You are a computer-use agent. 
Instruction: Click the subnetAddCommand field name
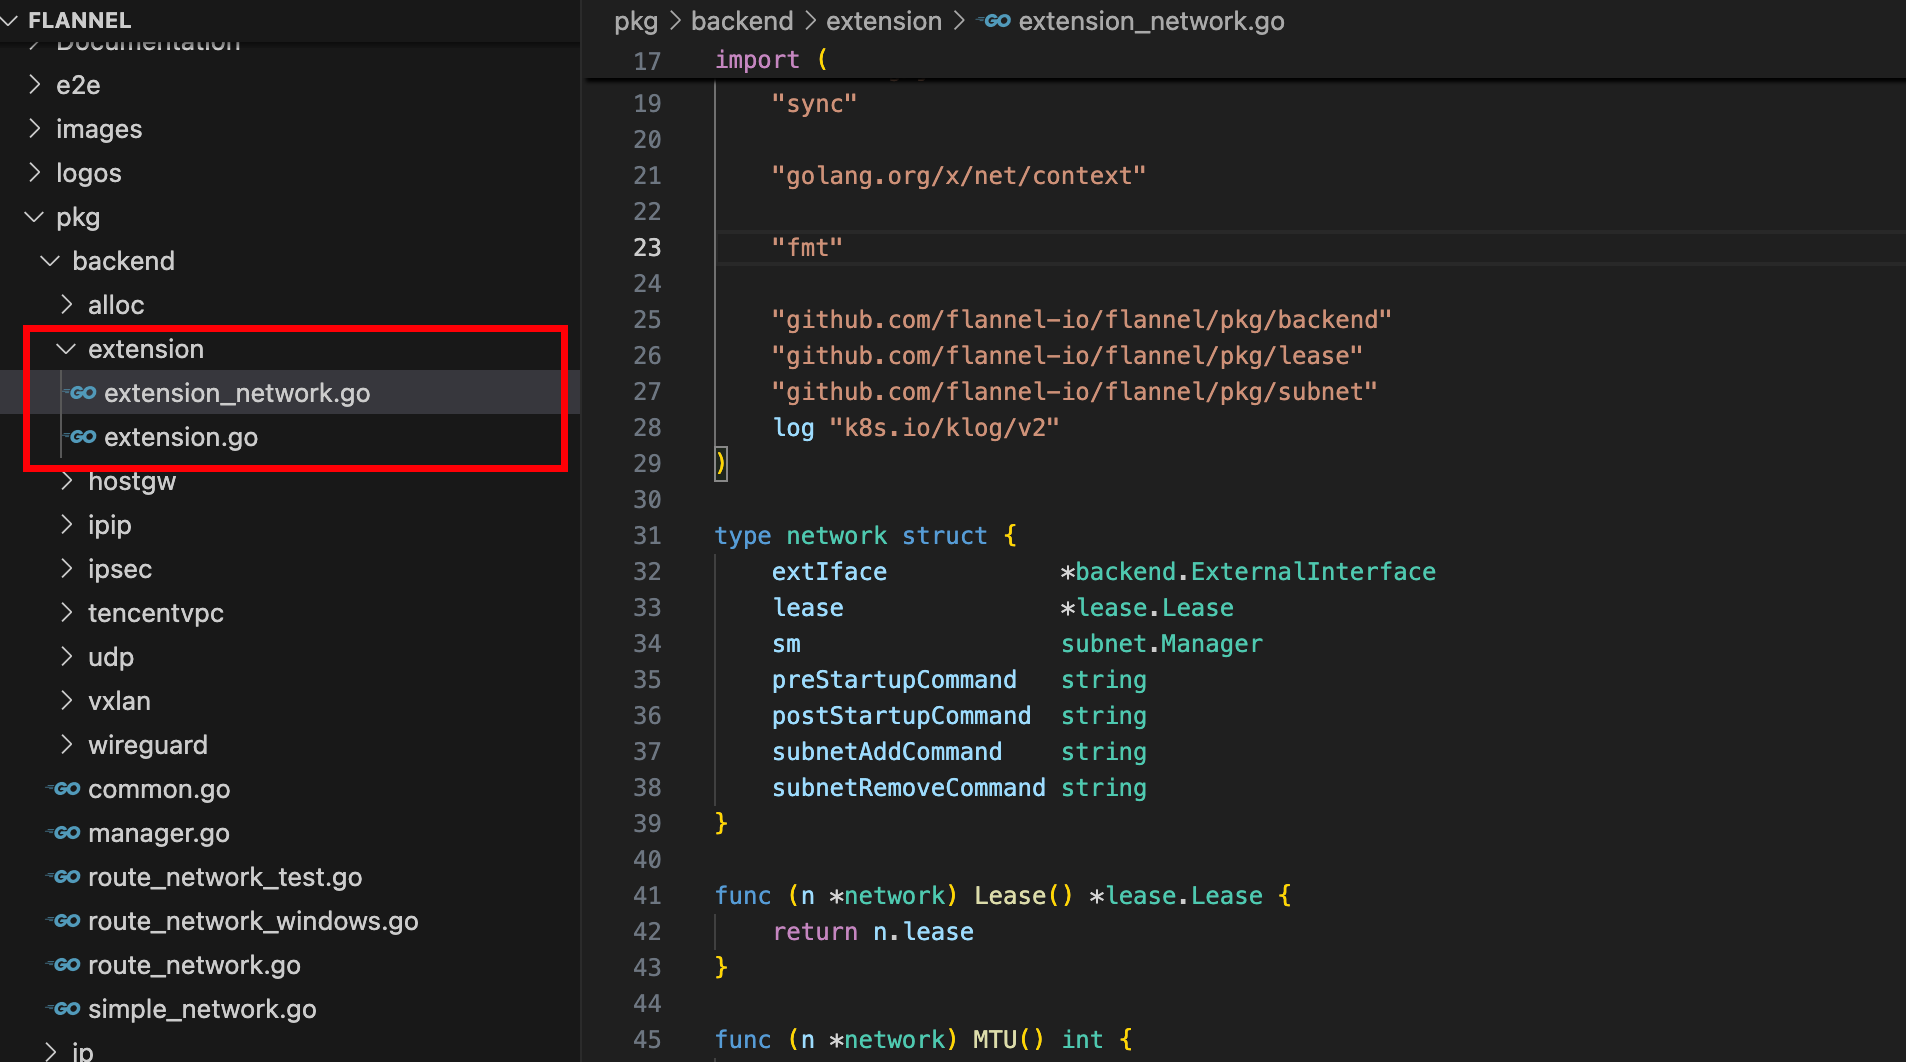(887, 751)
